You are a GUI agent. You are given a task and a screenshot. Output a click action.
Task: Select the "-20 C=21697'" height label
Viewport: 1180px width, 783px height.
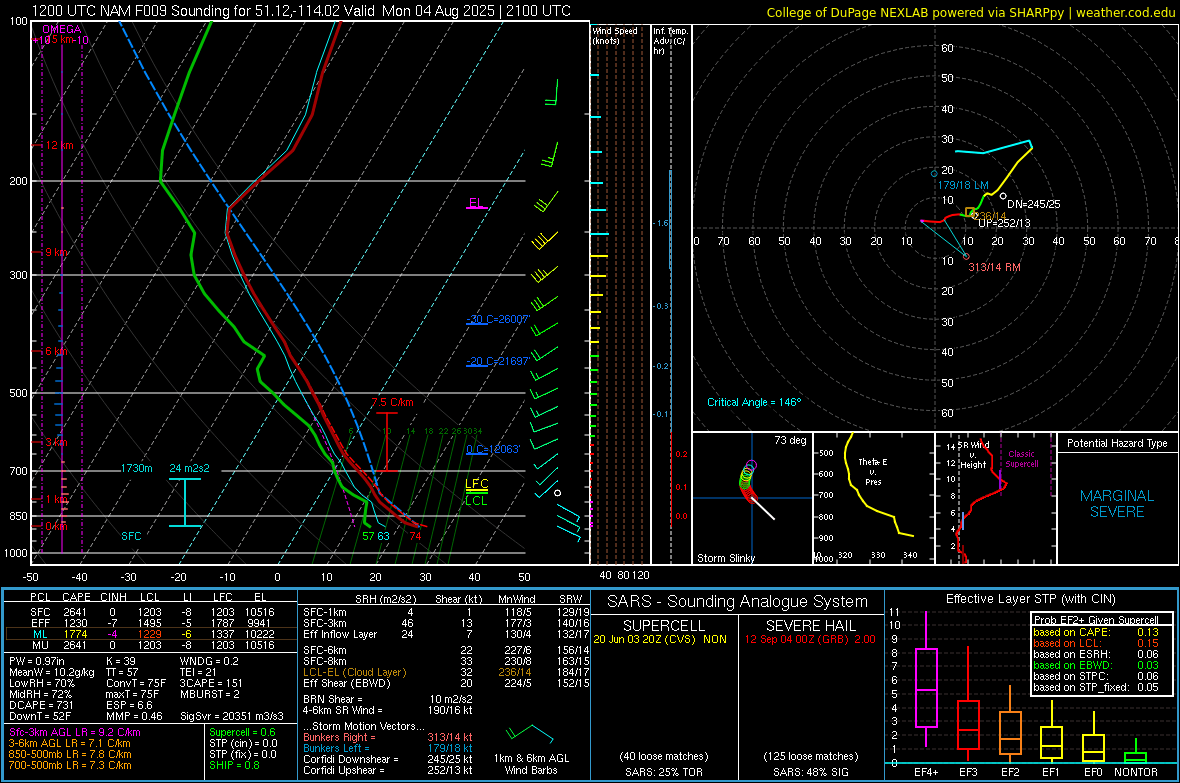pos(498,361)
